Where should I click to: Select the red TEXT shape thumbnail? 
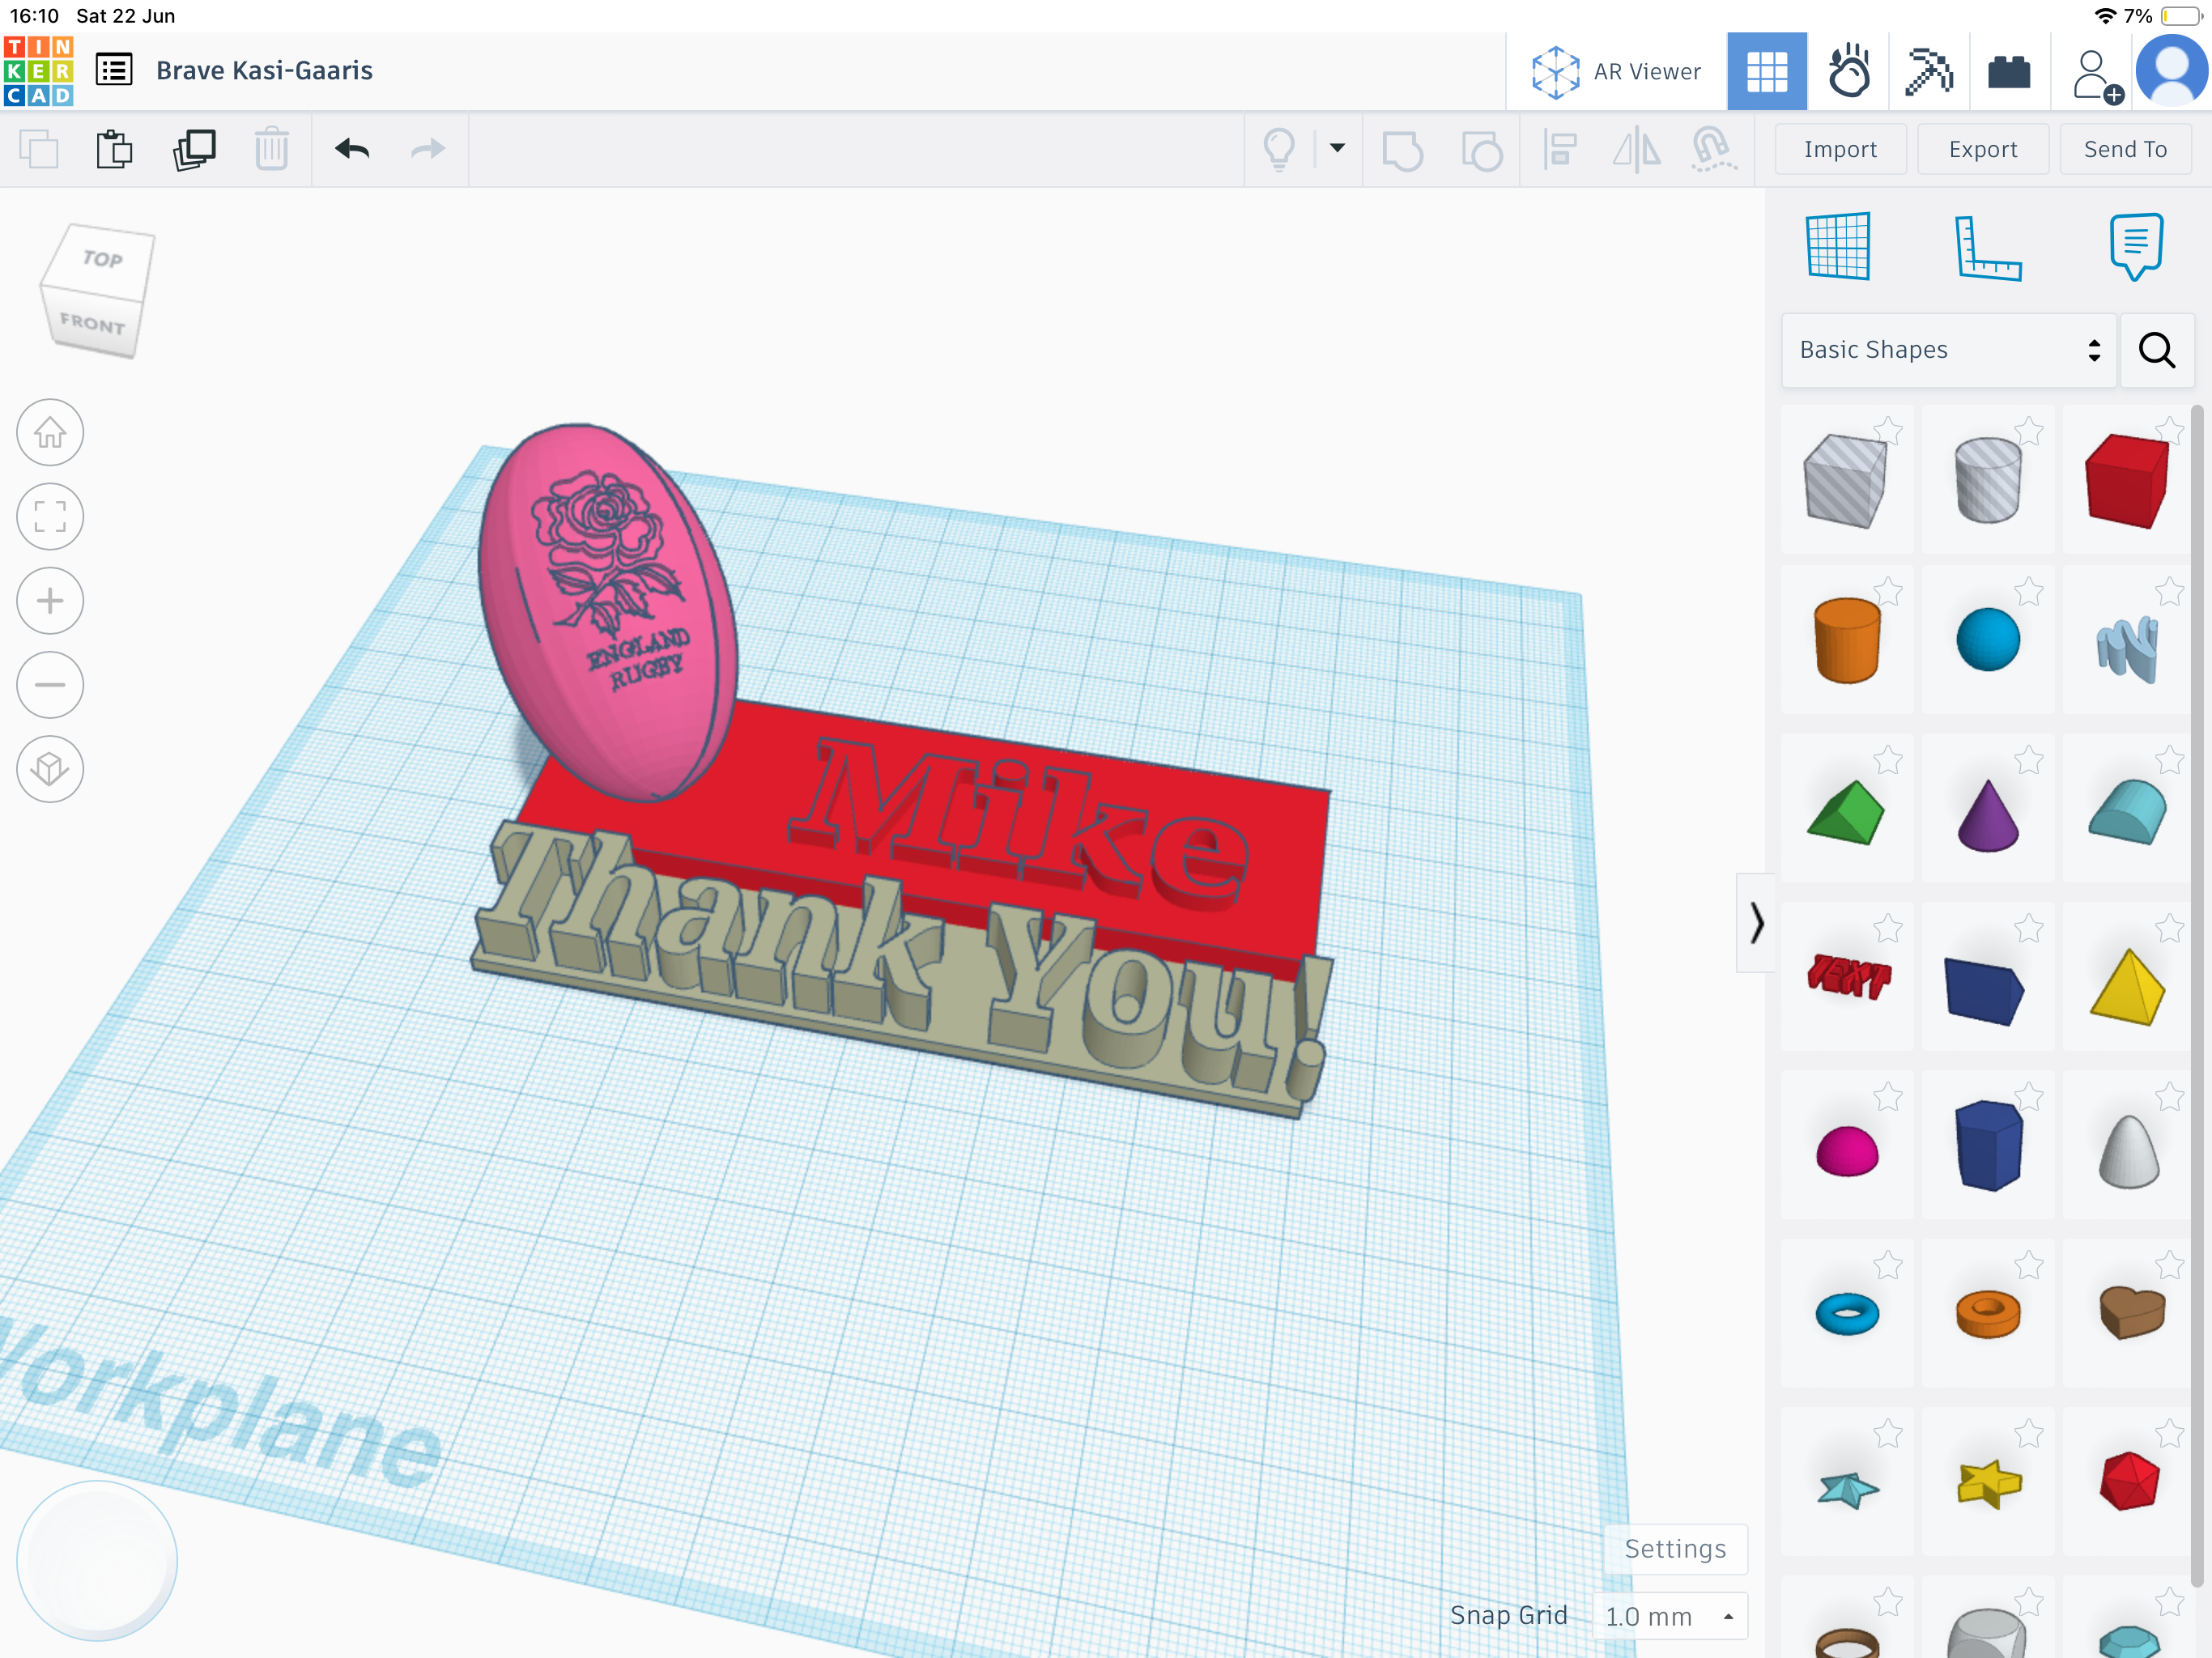tap(1848, 976)
